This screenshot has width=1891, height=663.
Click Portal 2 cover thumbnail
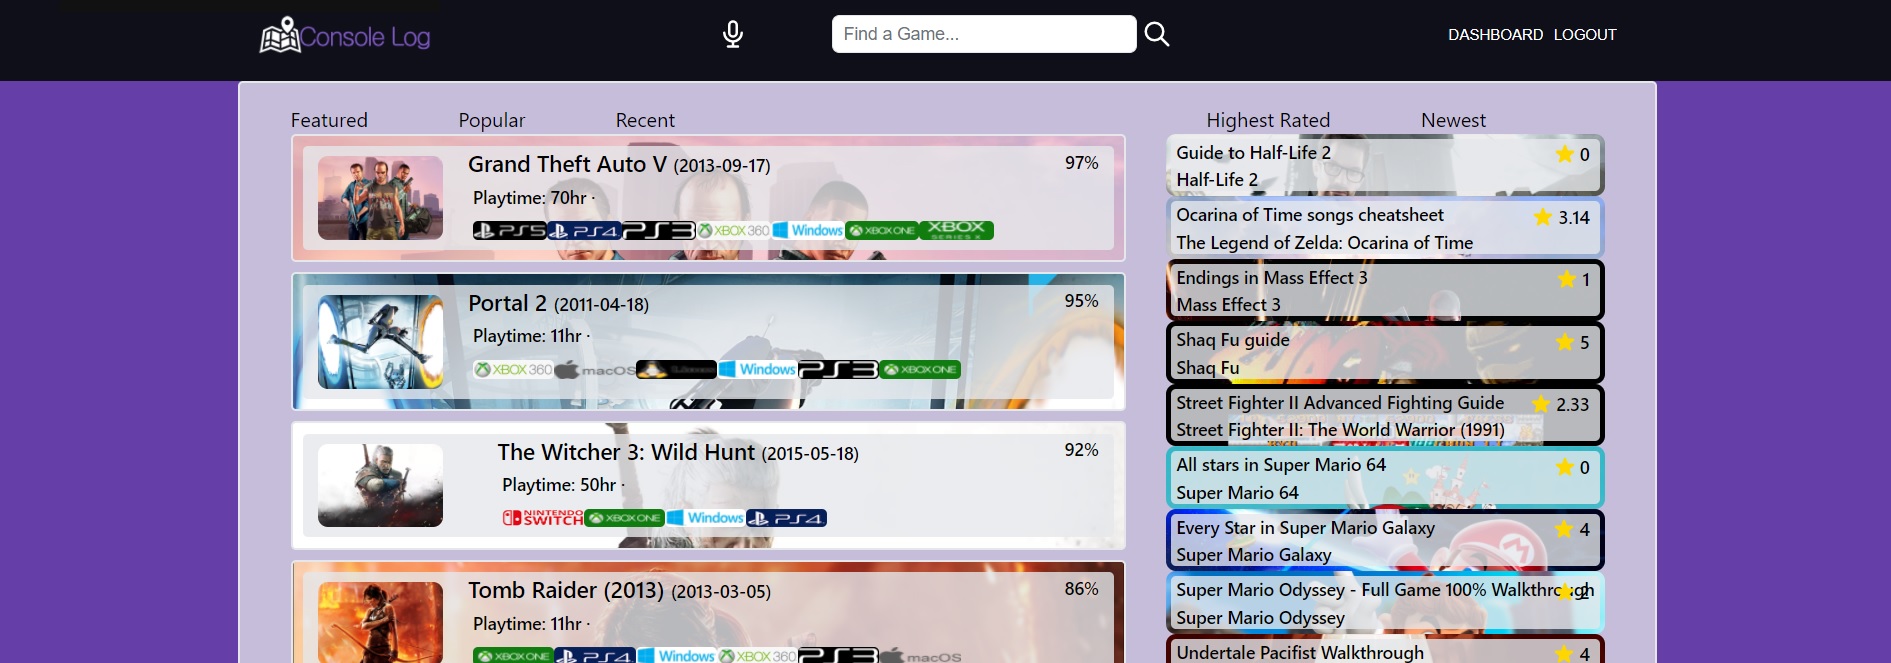tap(380, 342)
